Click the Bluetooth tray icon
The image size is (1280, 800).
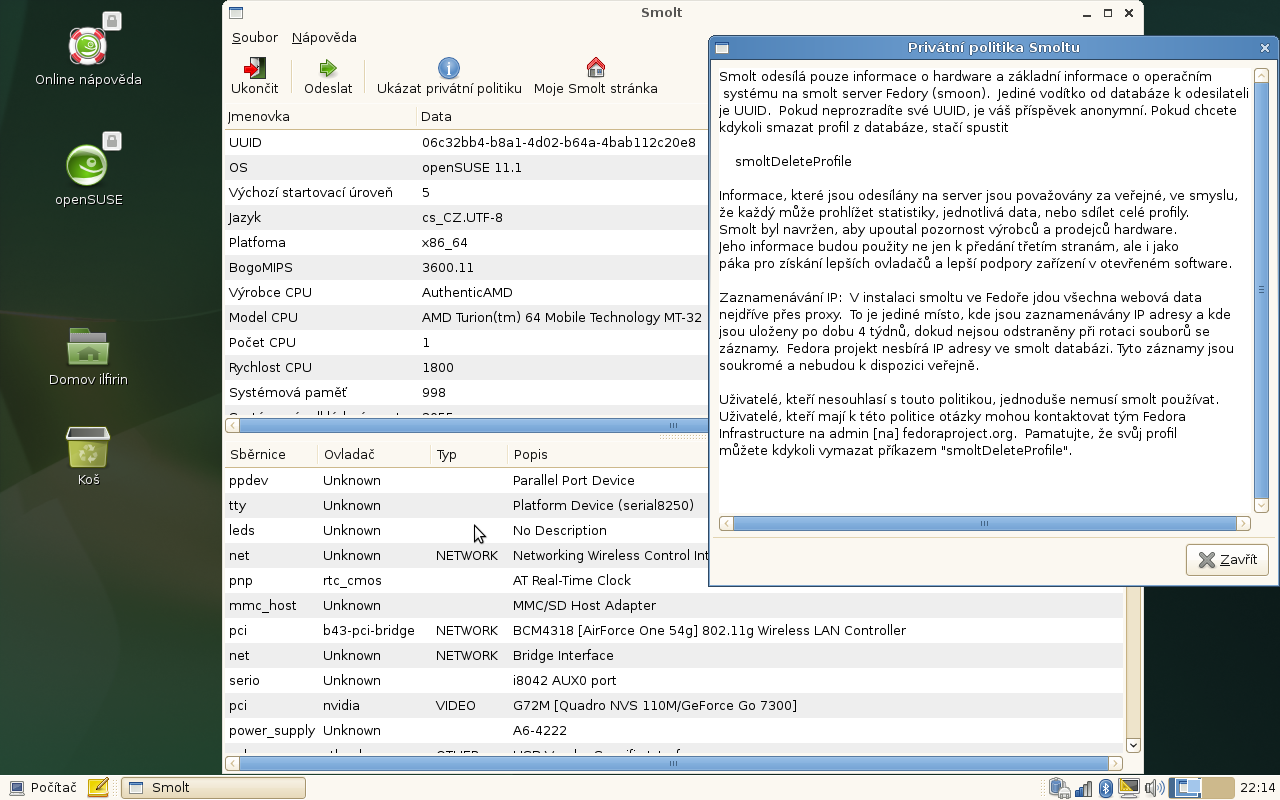(1106, 788)
